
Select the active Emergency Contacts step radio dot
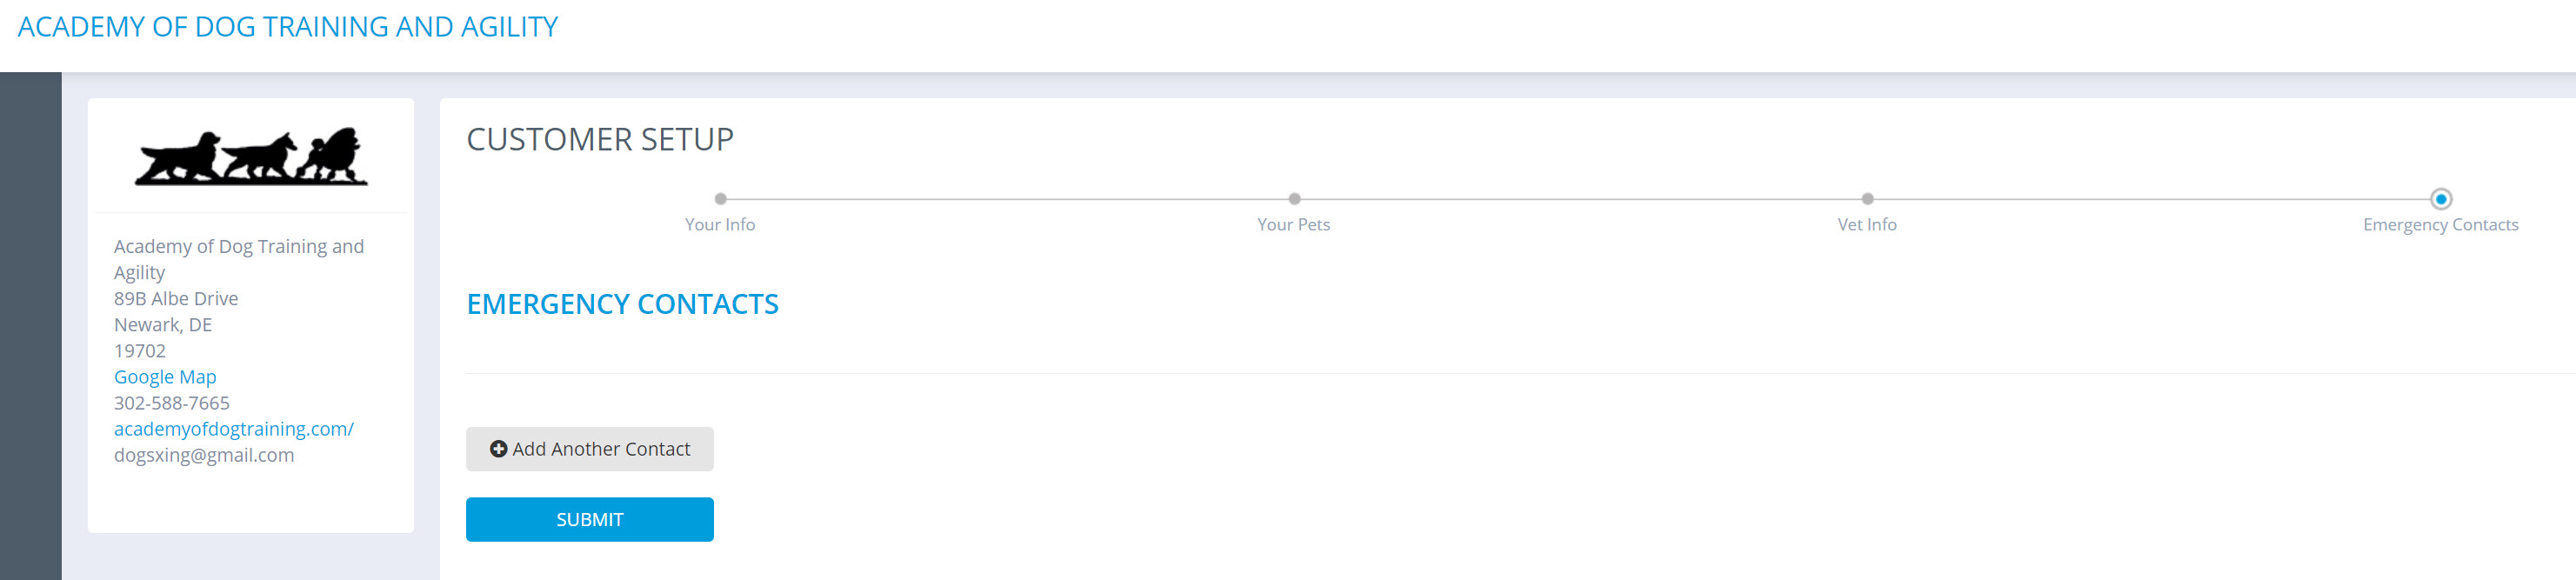[2441, 199]
